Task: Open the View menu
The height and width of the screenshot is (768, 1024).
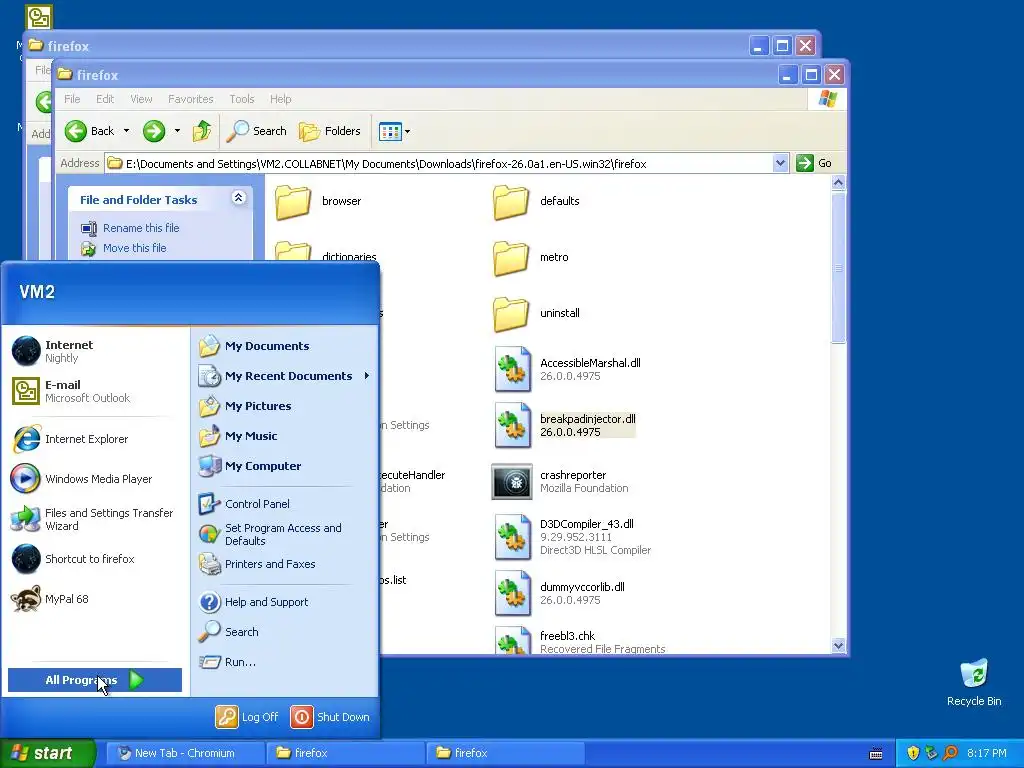Action: click(x=141, y=99)
